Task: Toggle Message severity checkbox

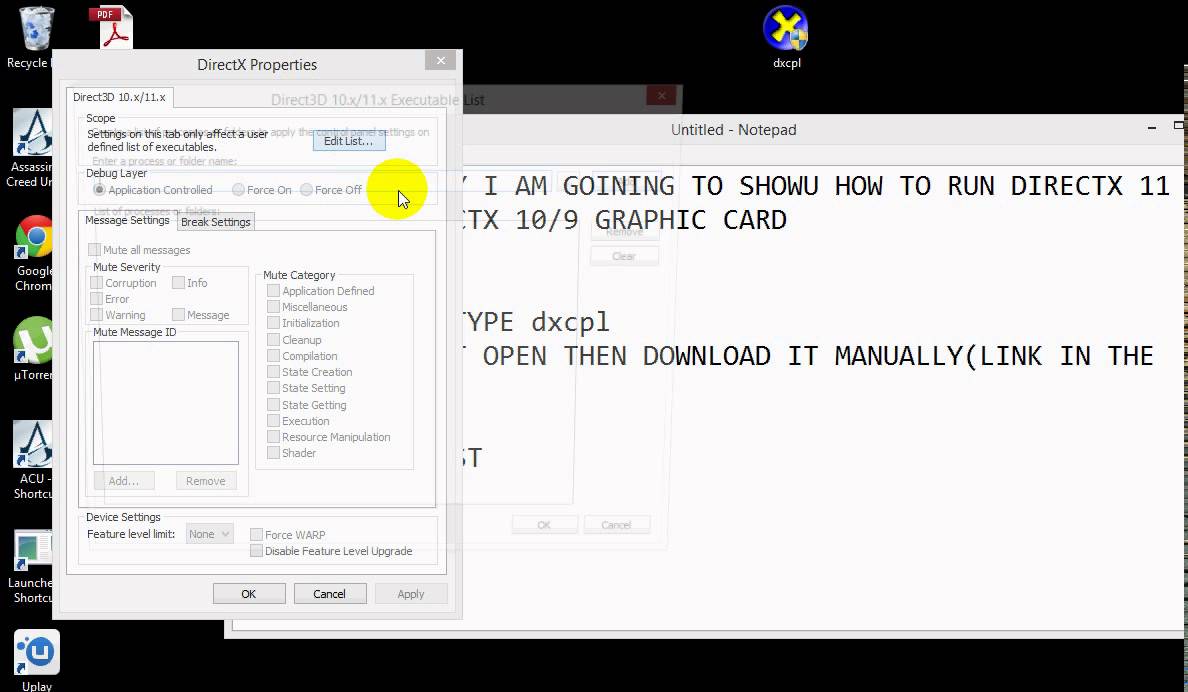Action: coord(179,315)
